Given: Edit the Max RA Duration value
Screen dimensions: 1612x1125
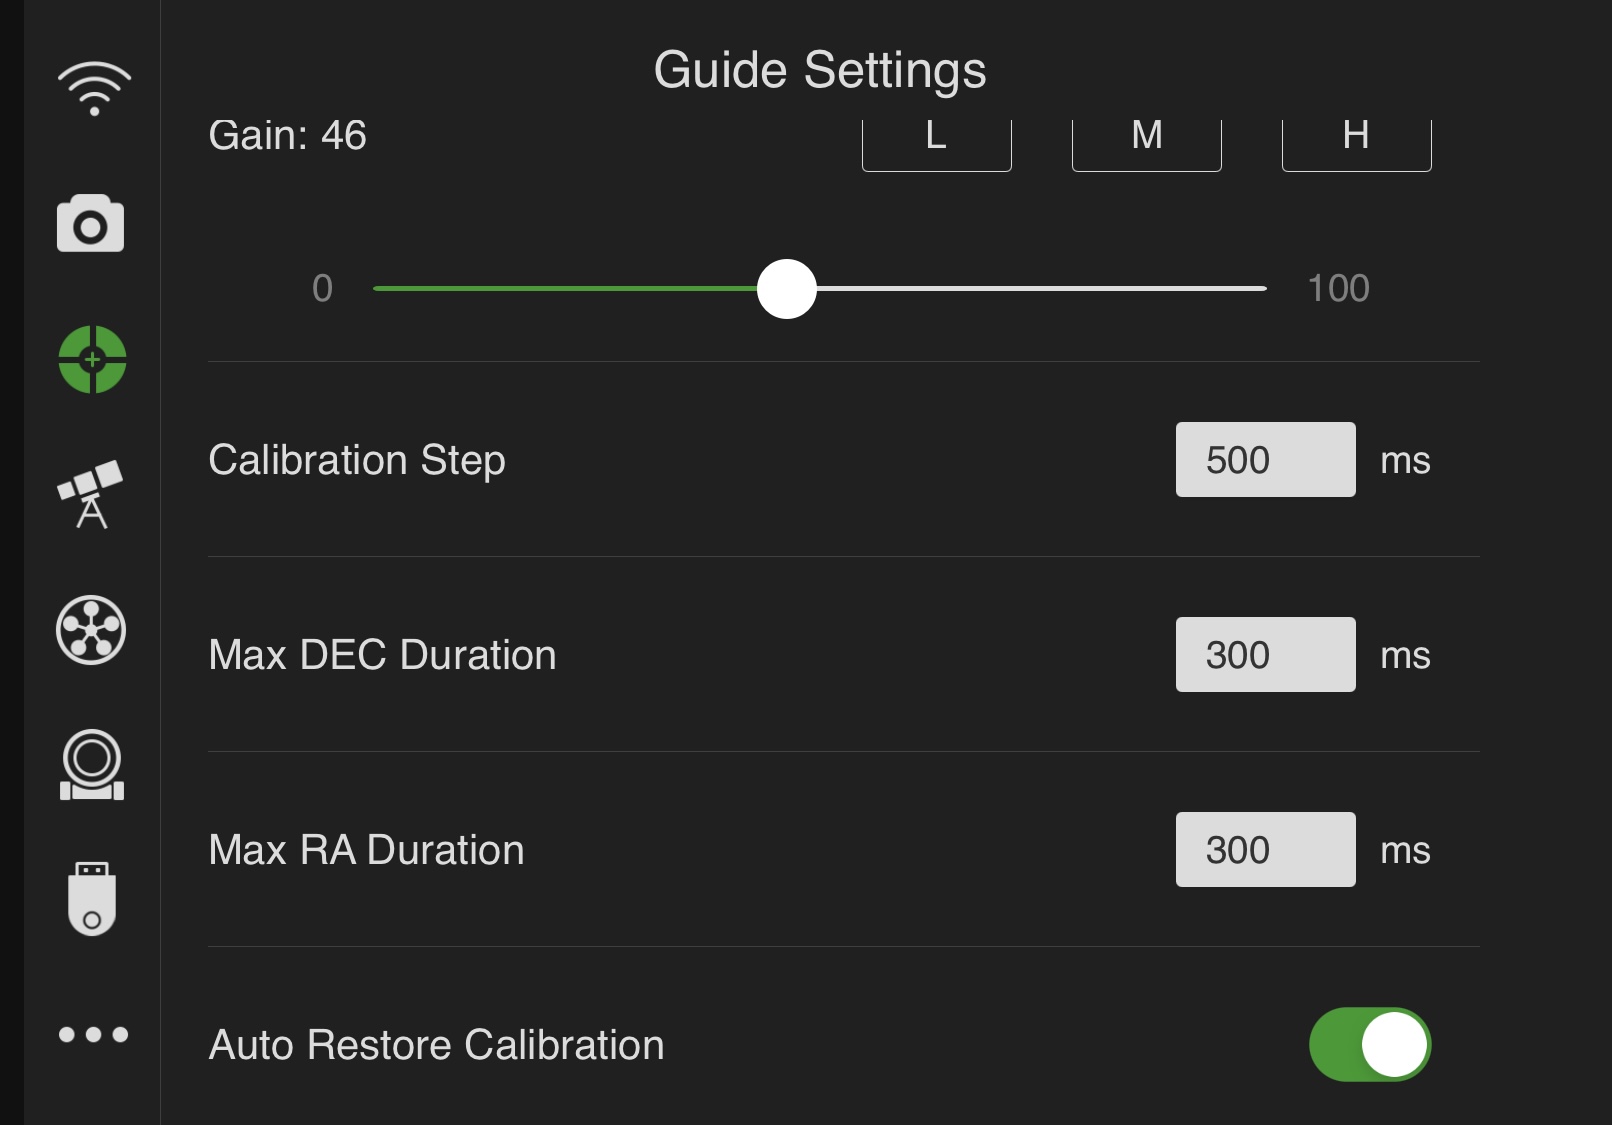Looking at the screenshot, I should coord(1265,850).
